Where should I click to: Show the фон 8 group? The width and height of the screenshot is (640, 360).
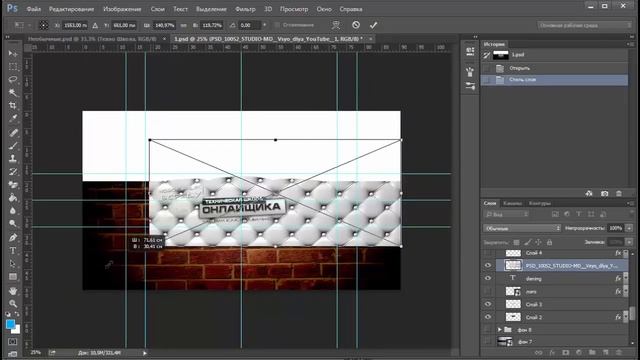click(x=488, y=329)
